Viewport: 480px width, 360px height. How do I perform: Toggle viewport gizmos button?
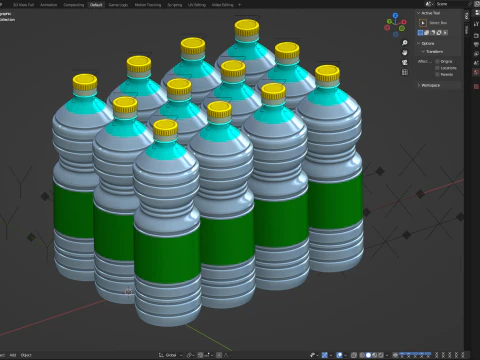click(325, 355)
